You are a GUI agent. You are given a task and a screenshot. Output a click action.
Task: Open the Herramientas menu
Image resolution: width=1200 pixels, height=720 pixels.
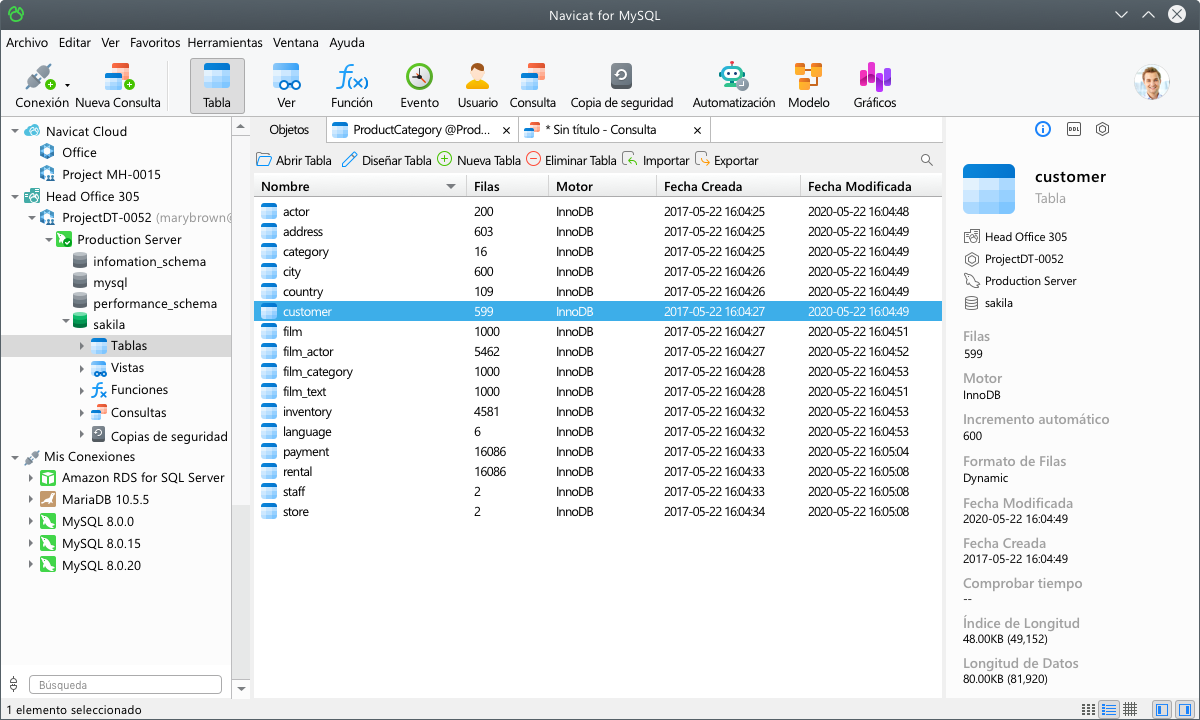(x=225, y=43)
